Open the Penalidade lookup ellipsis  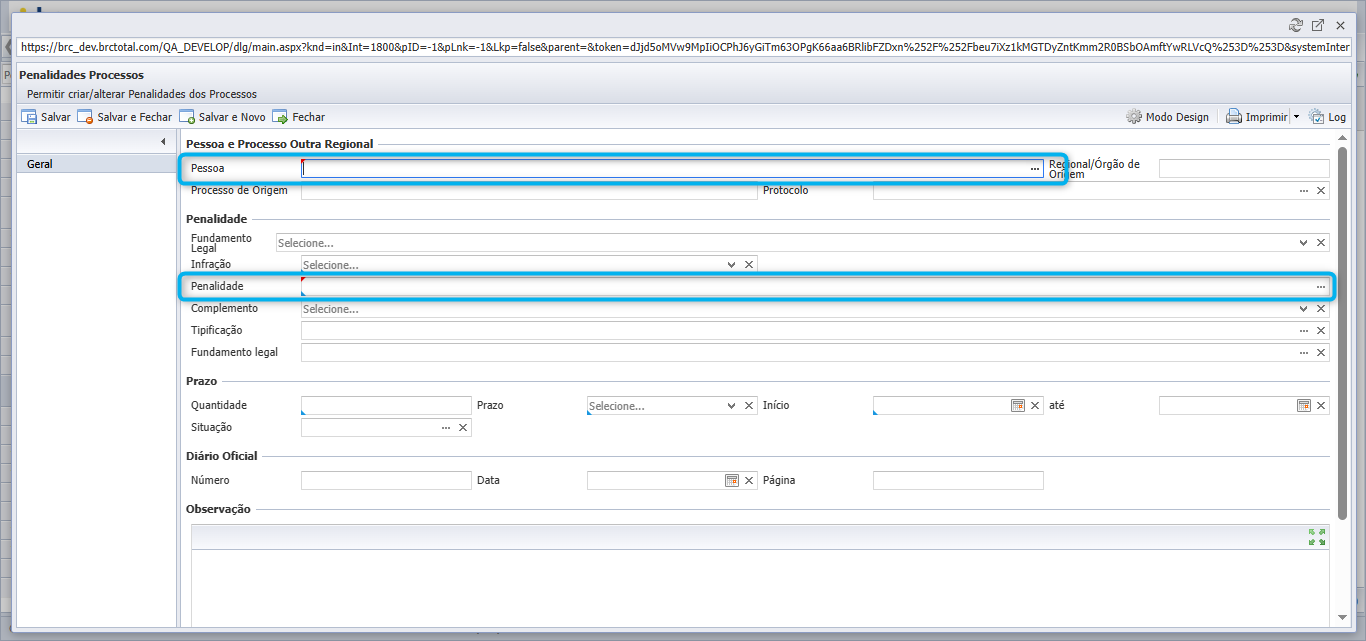click(1321, 287)
